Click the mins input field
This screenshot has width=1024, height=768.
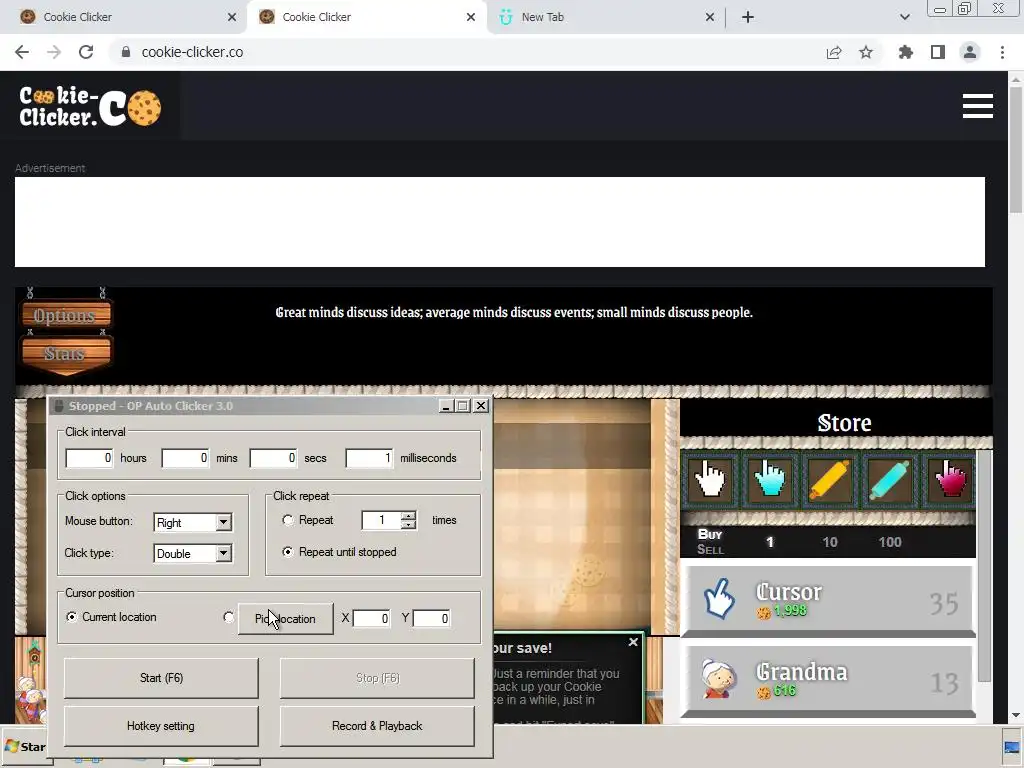tap(185, 458)
